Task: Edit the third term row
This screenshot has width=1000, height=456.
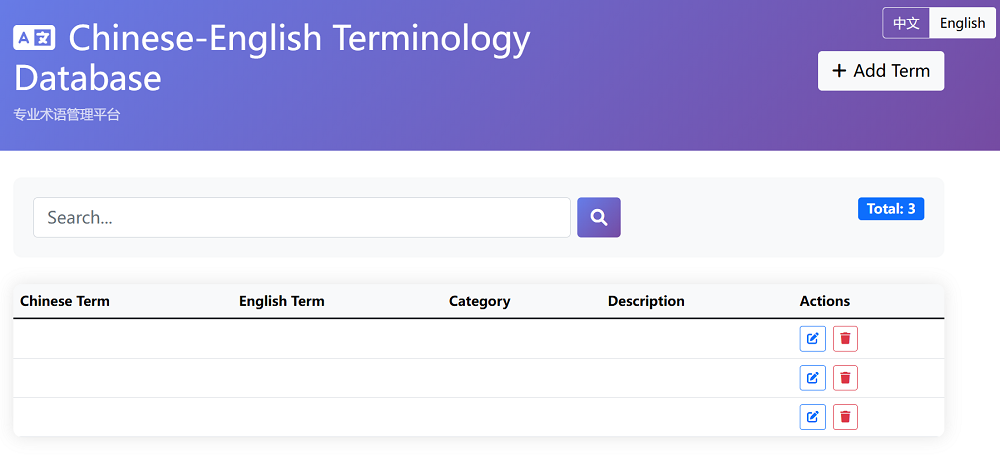Action: (812, 417)
